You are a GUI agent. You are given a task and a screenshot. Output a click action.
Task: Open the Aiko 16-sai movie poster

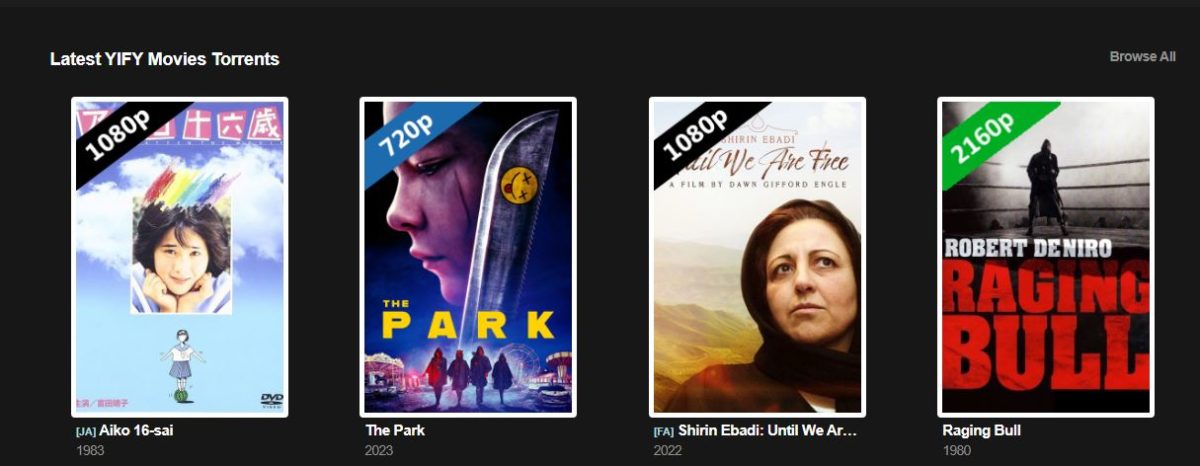click(179, 257)
